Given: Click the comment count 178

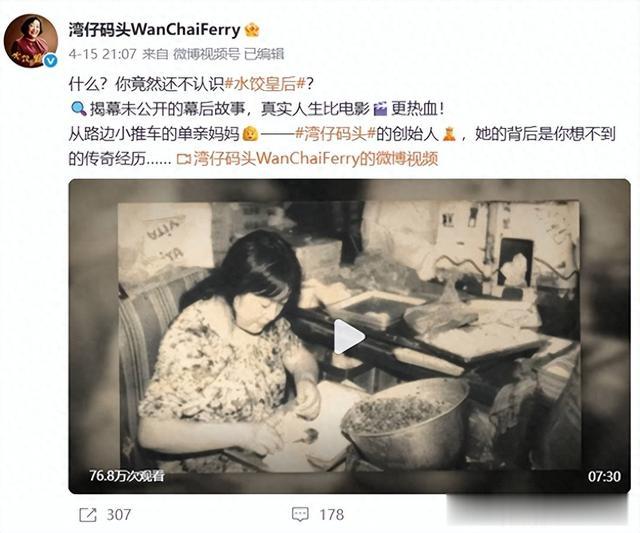Looking at the screenshot, I should tap(331, 515).
